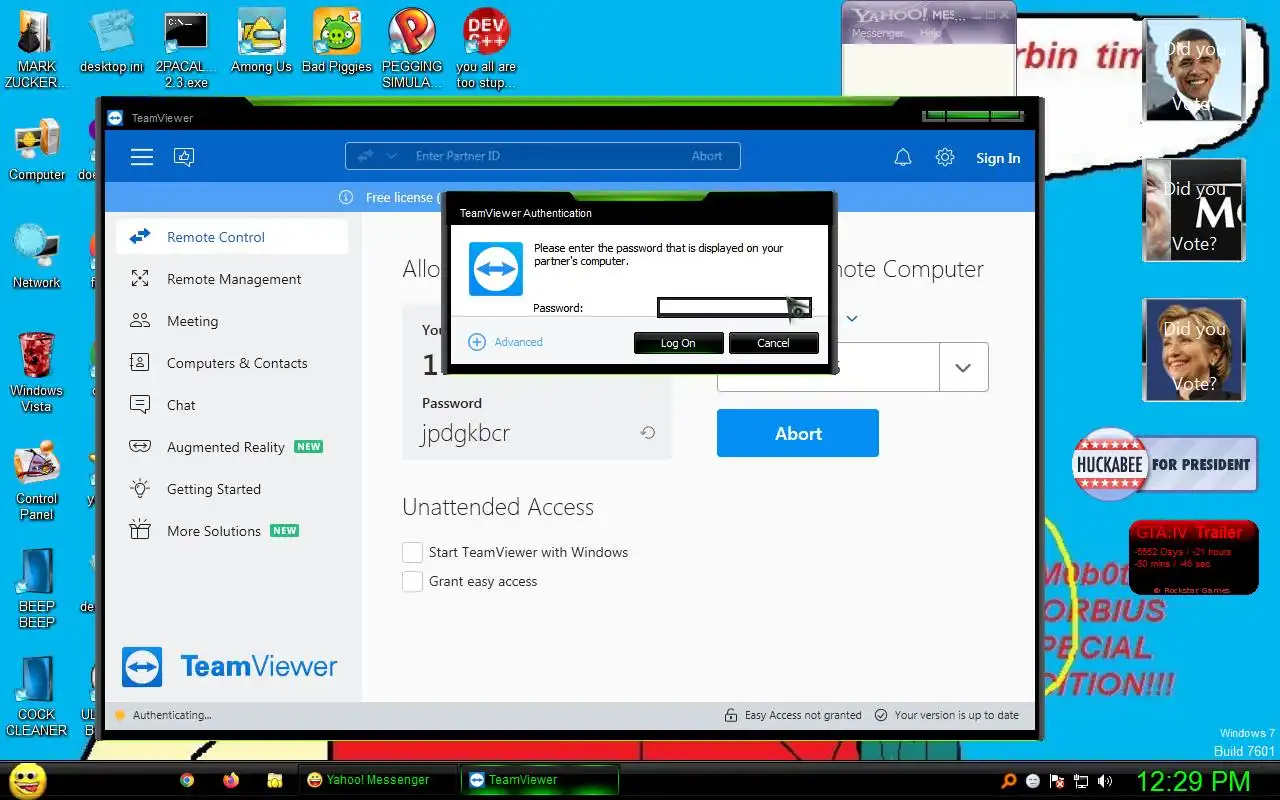Click the taskbar clock

(1193, 781)
